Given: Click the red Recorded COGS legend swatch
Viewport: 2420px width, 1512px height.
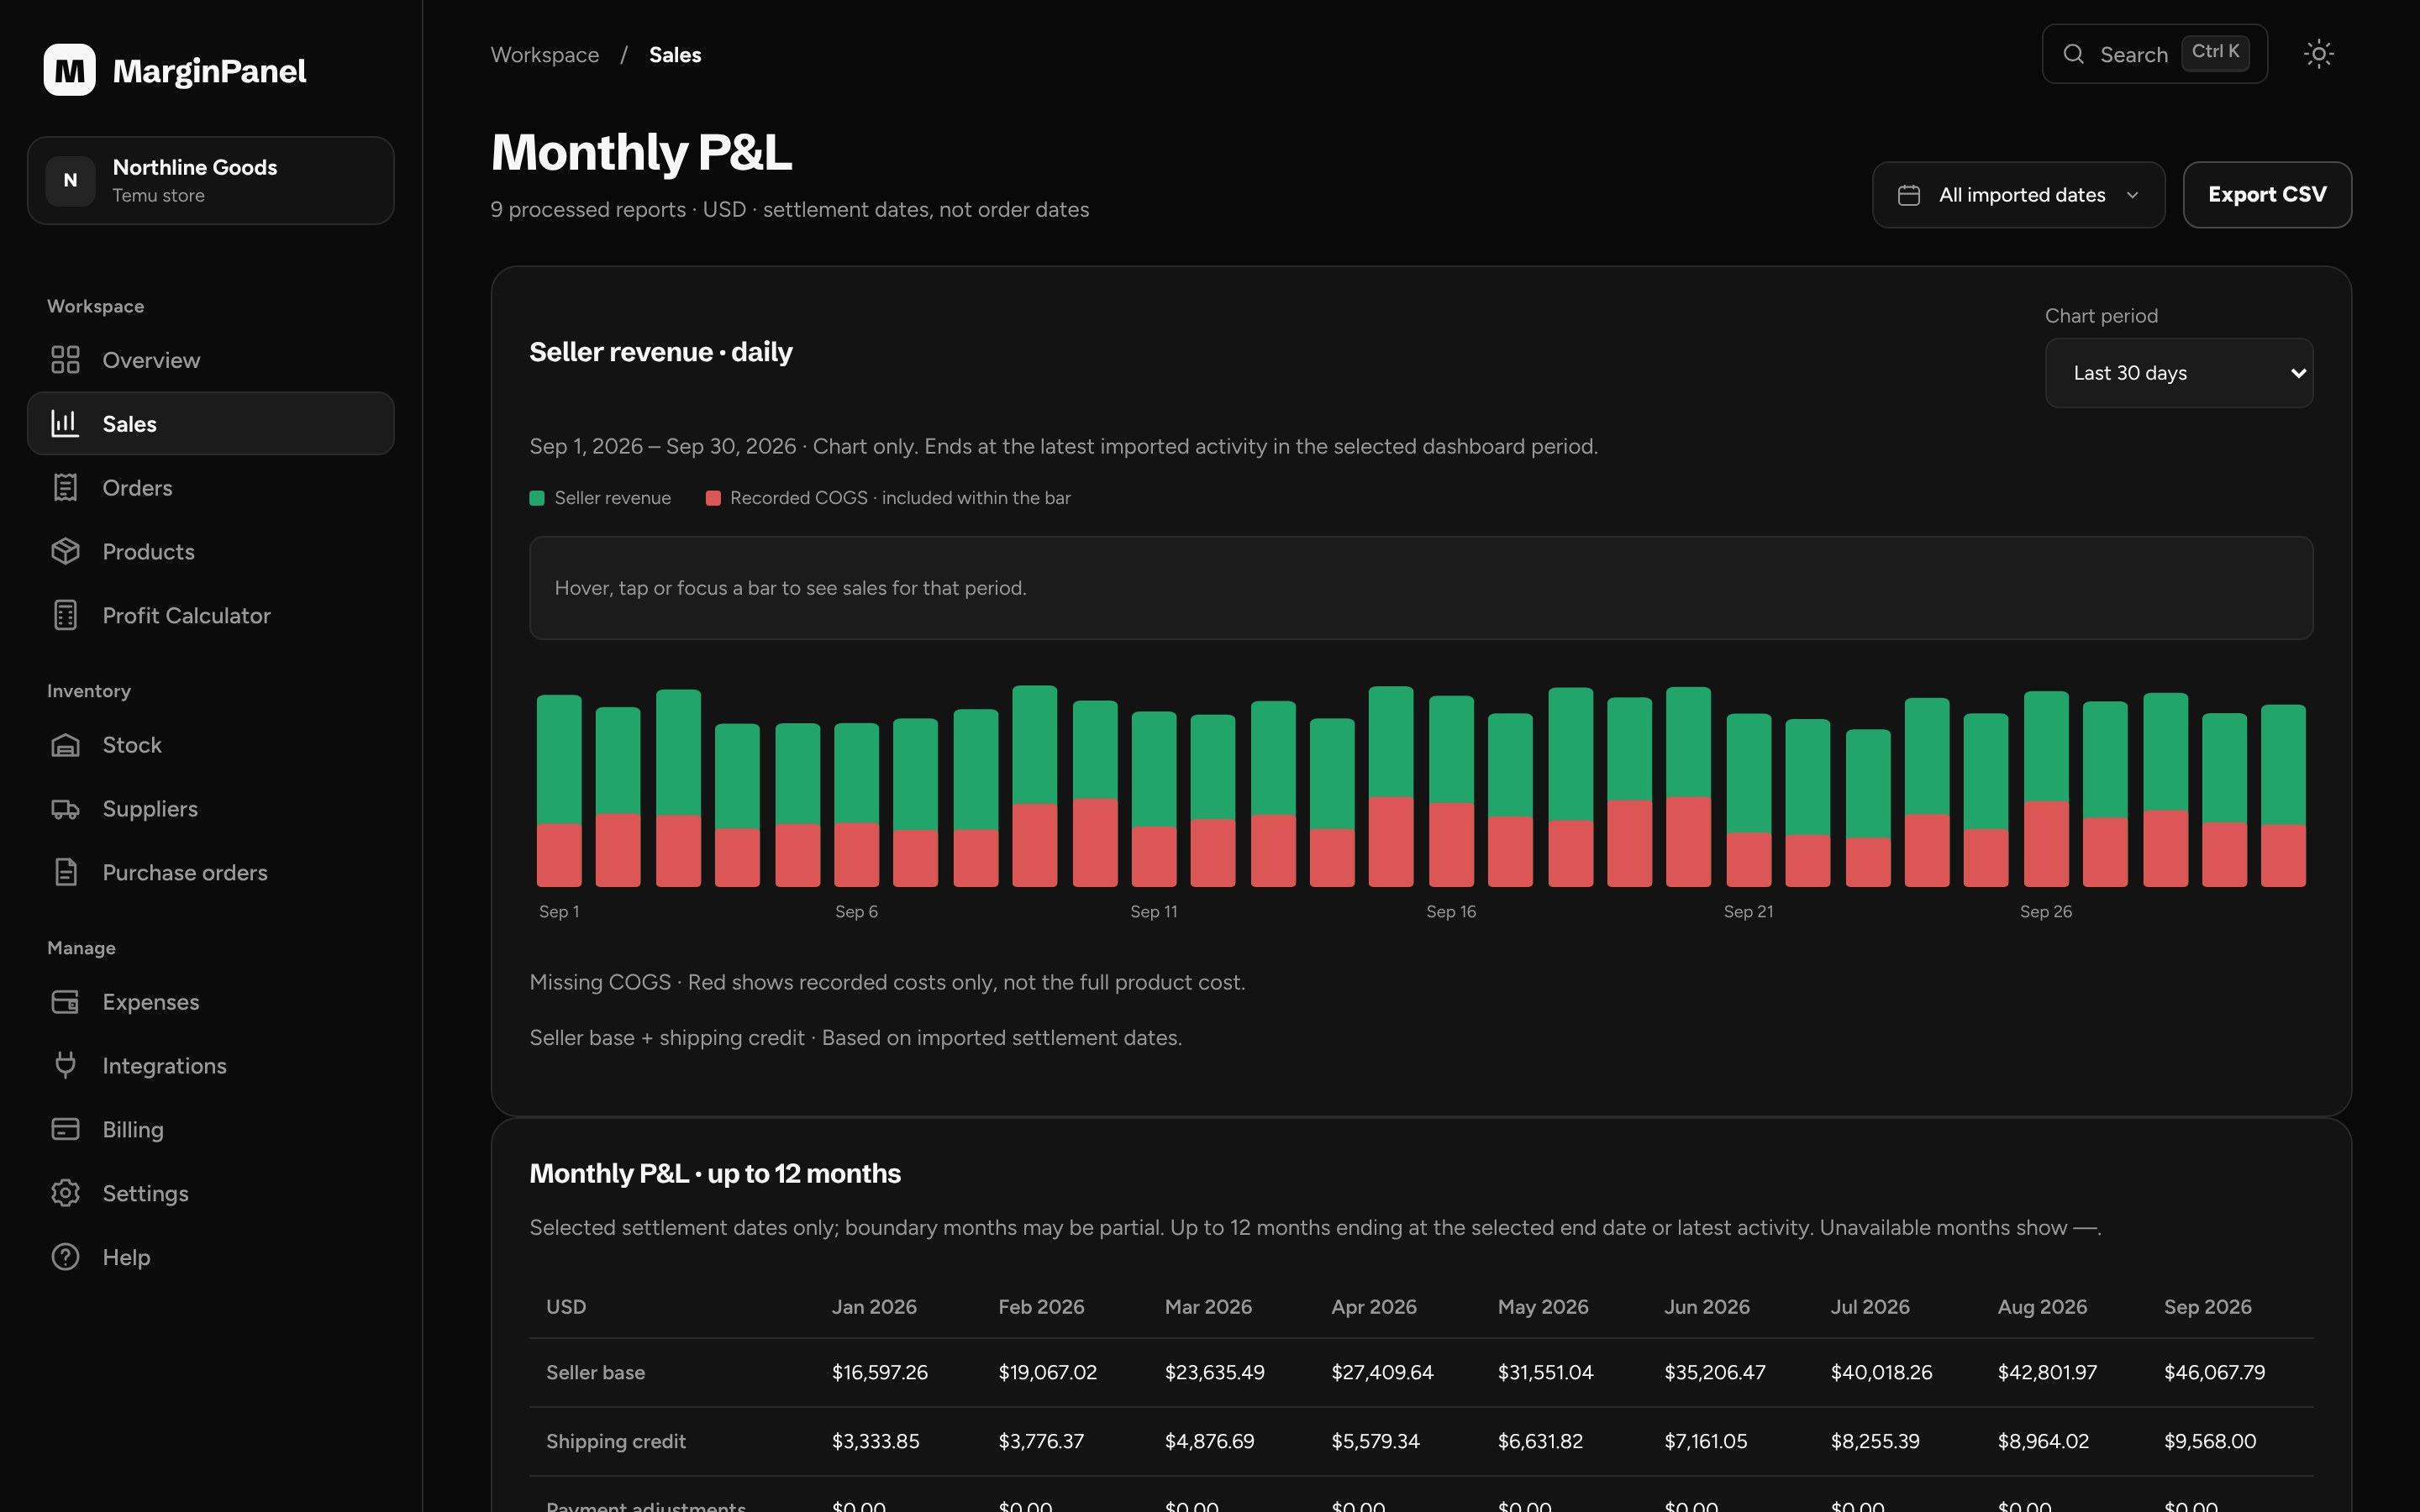Looking at the screenshot, I should point(713,498).
